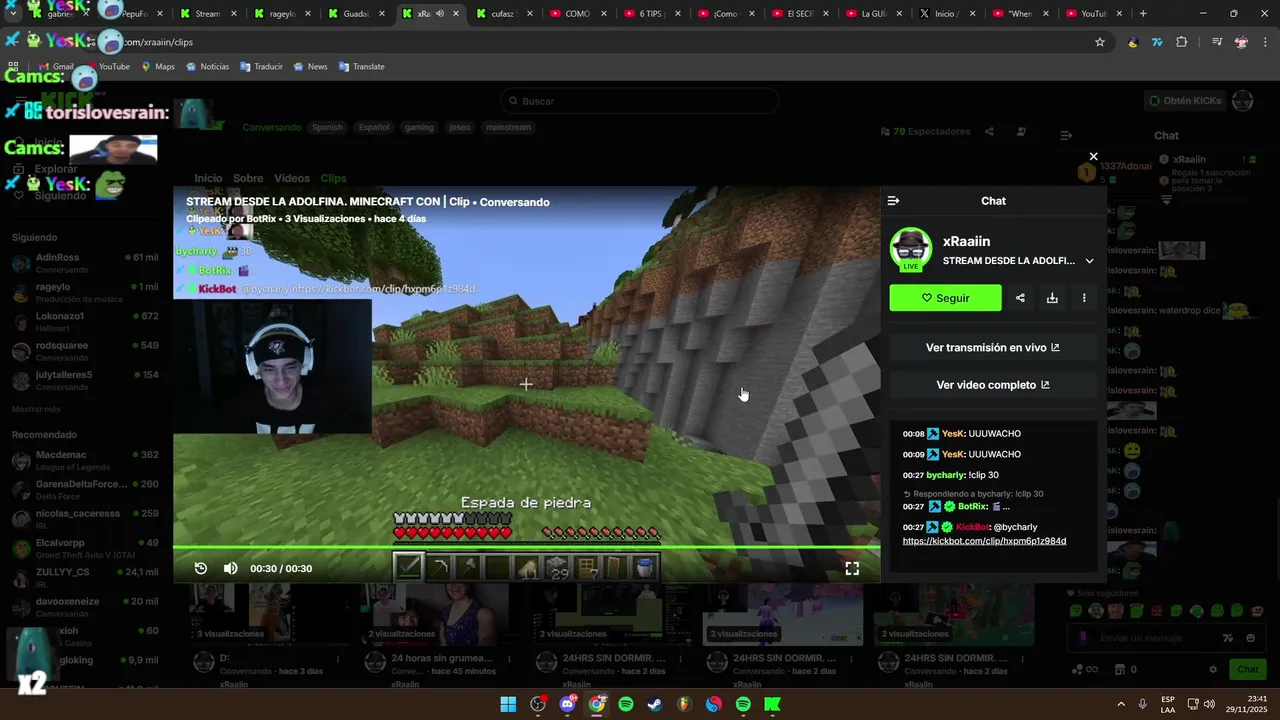Open Macdemac in Recomendado list
Screen dimensions: 1280x720
(84, 460)
